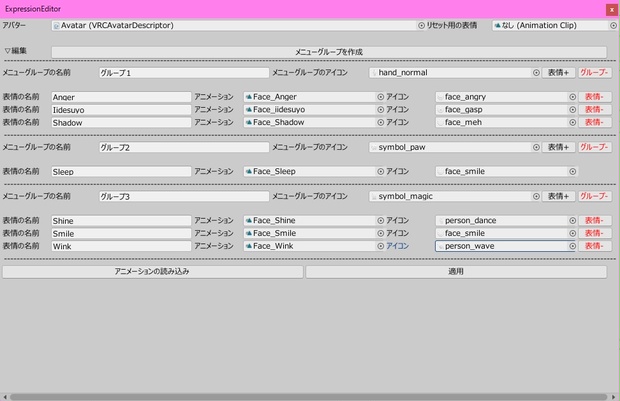Open object picker for Avatar field
Screen dimensions: 620x401
421,26
